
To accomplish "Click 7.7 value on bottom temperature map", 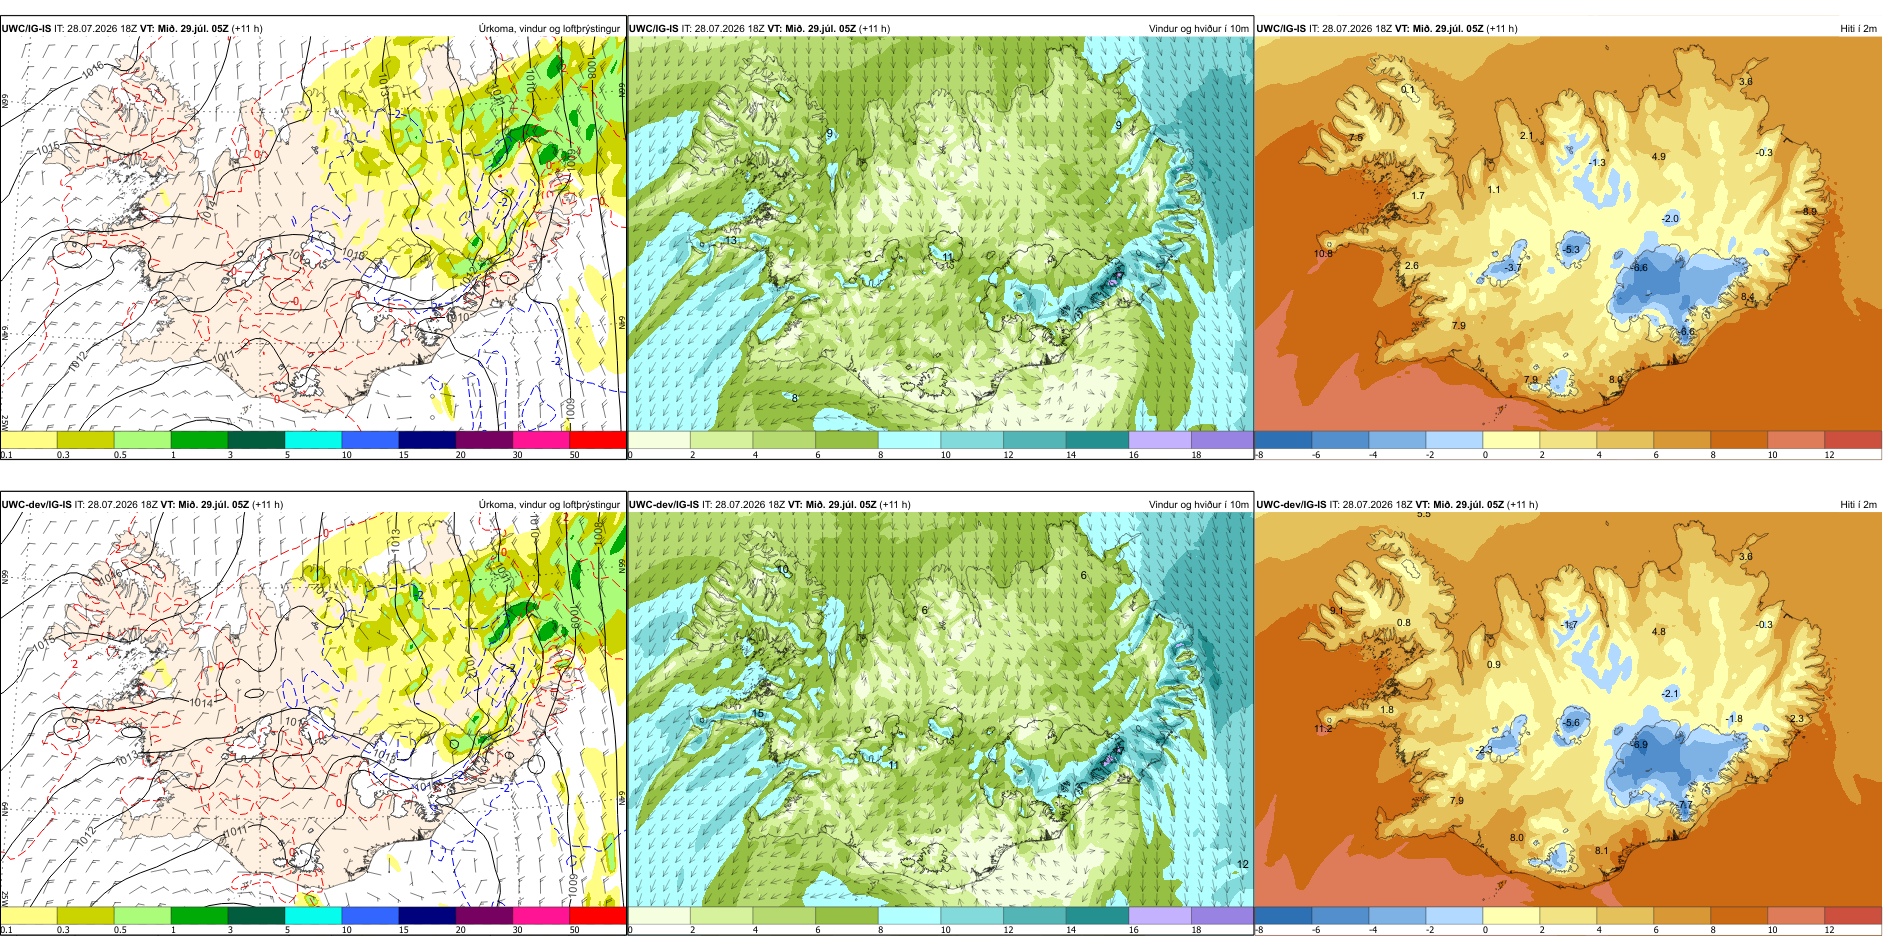I will (1685, 805).
